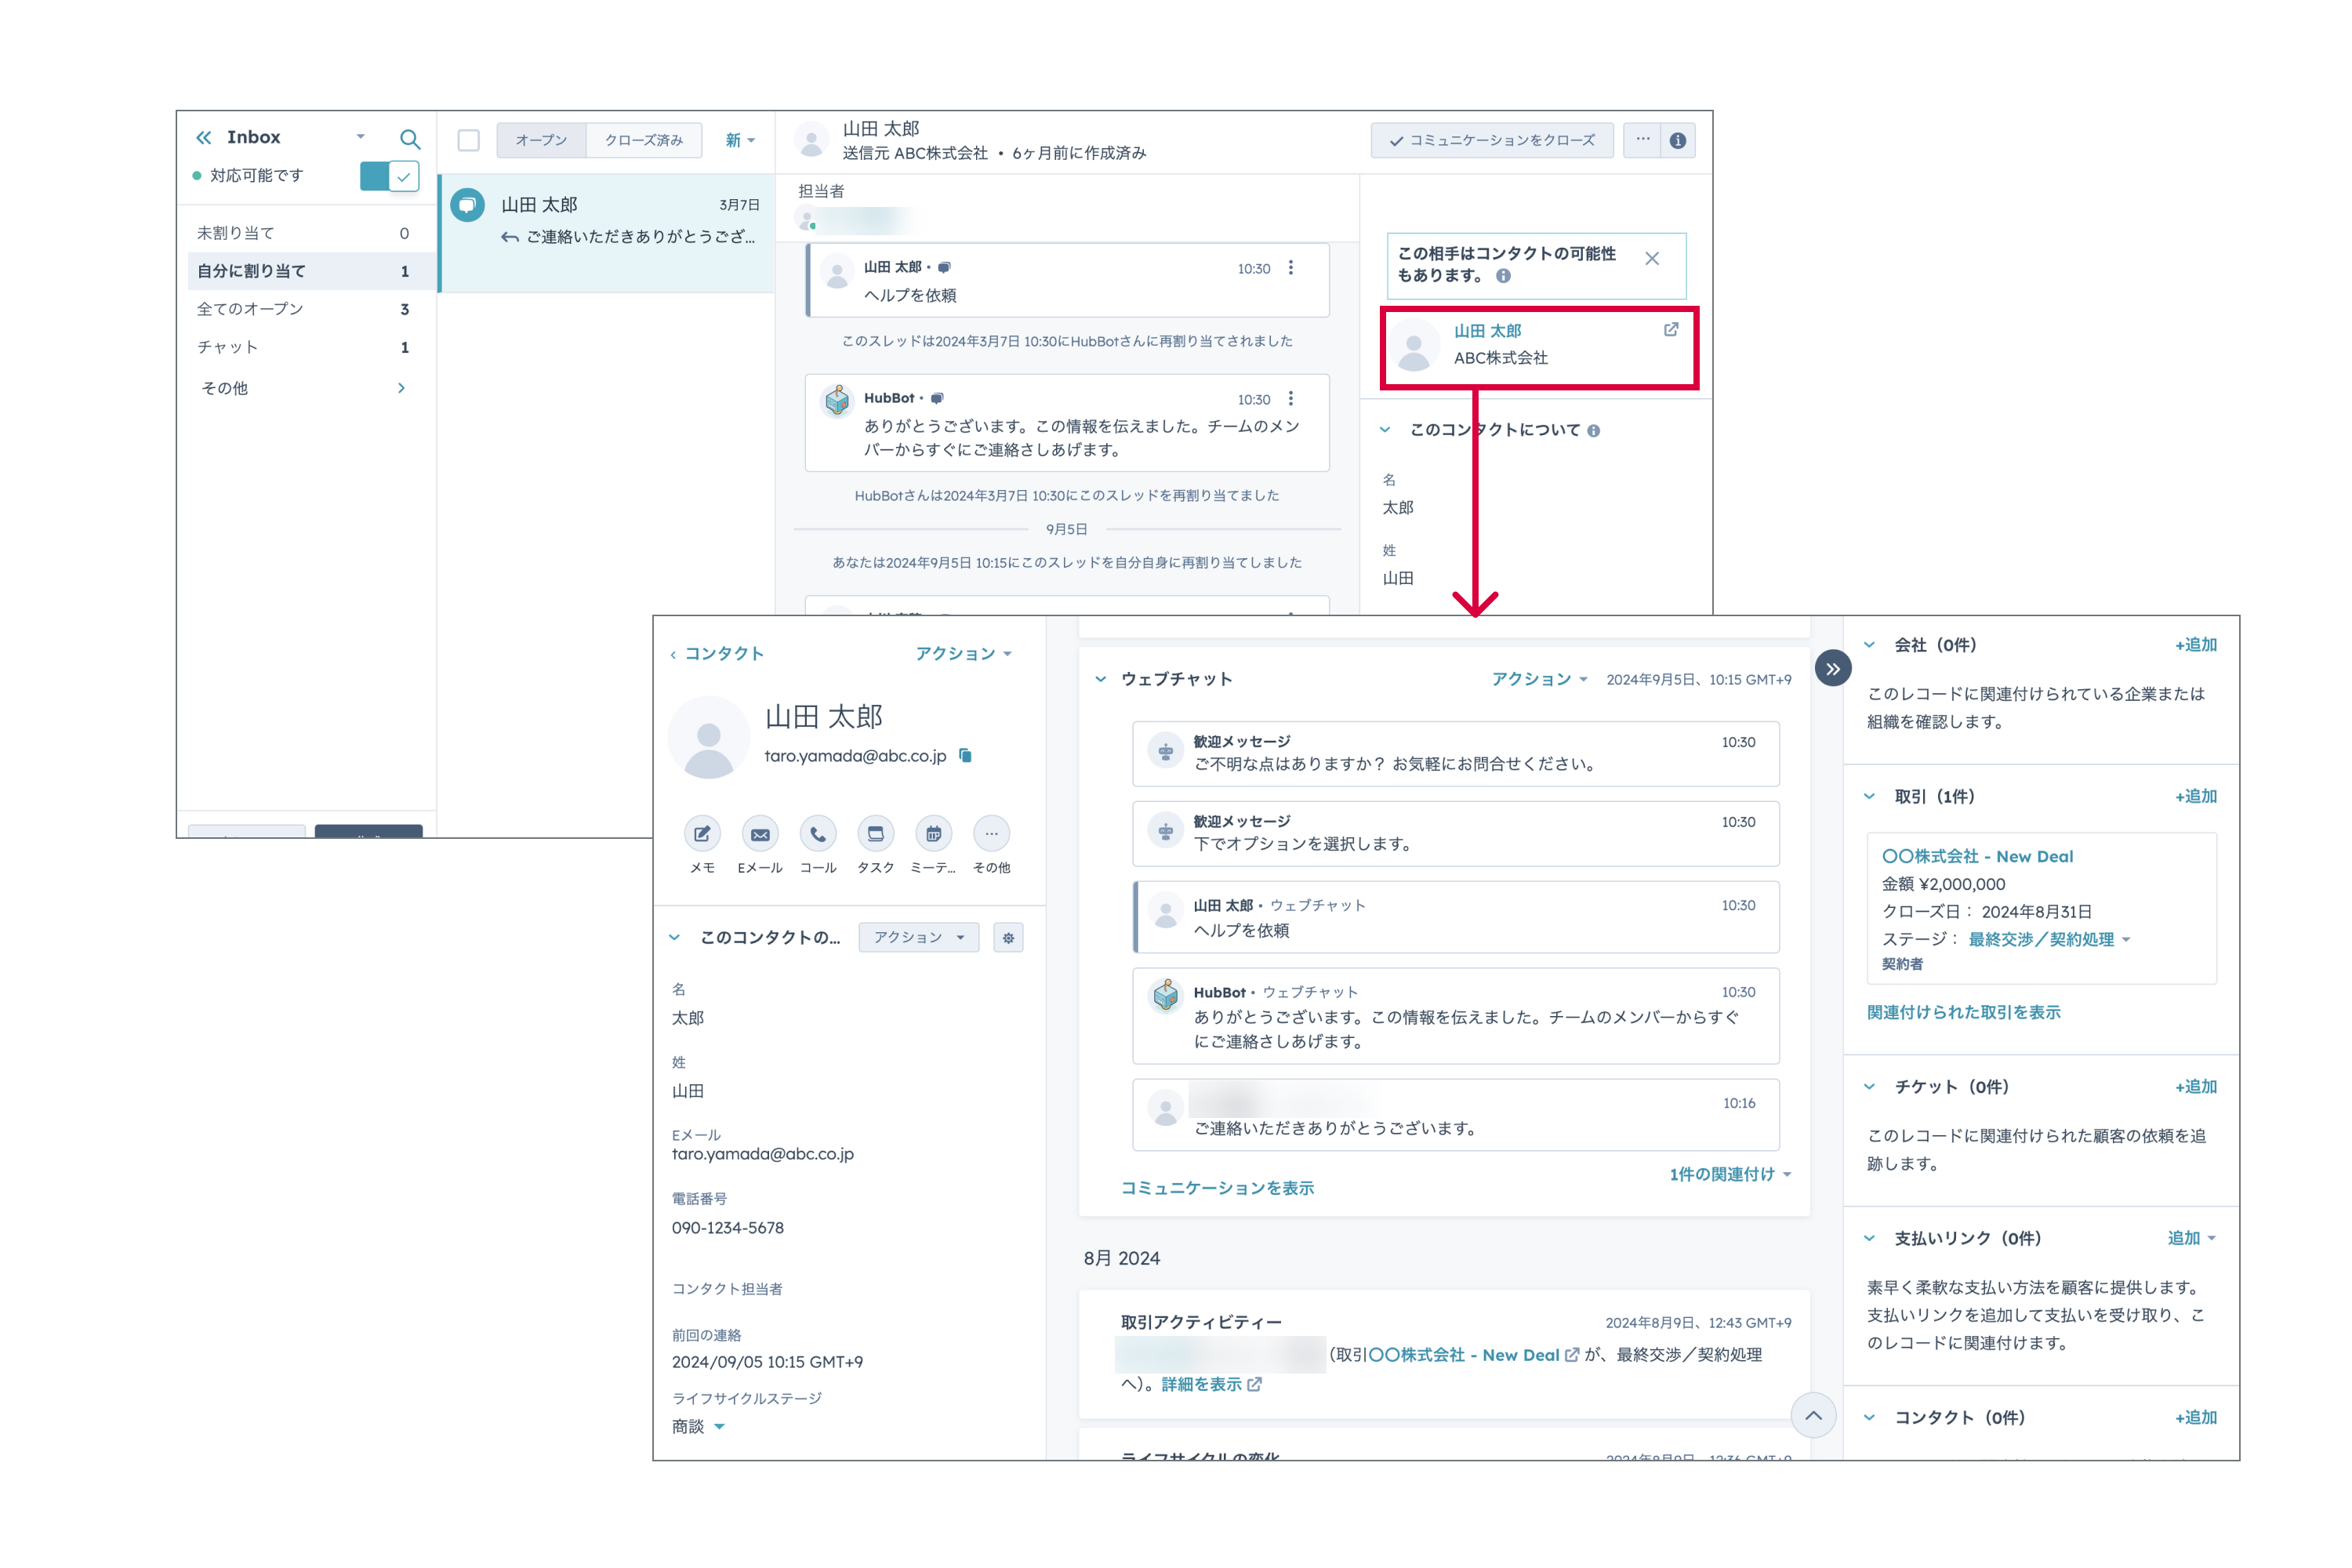Screen dimensions: 2352x1568
Task: Collapse the Inbox sidebar with the double-chevron icon
Action: pos(204,138)
